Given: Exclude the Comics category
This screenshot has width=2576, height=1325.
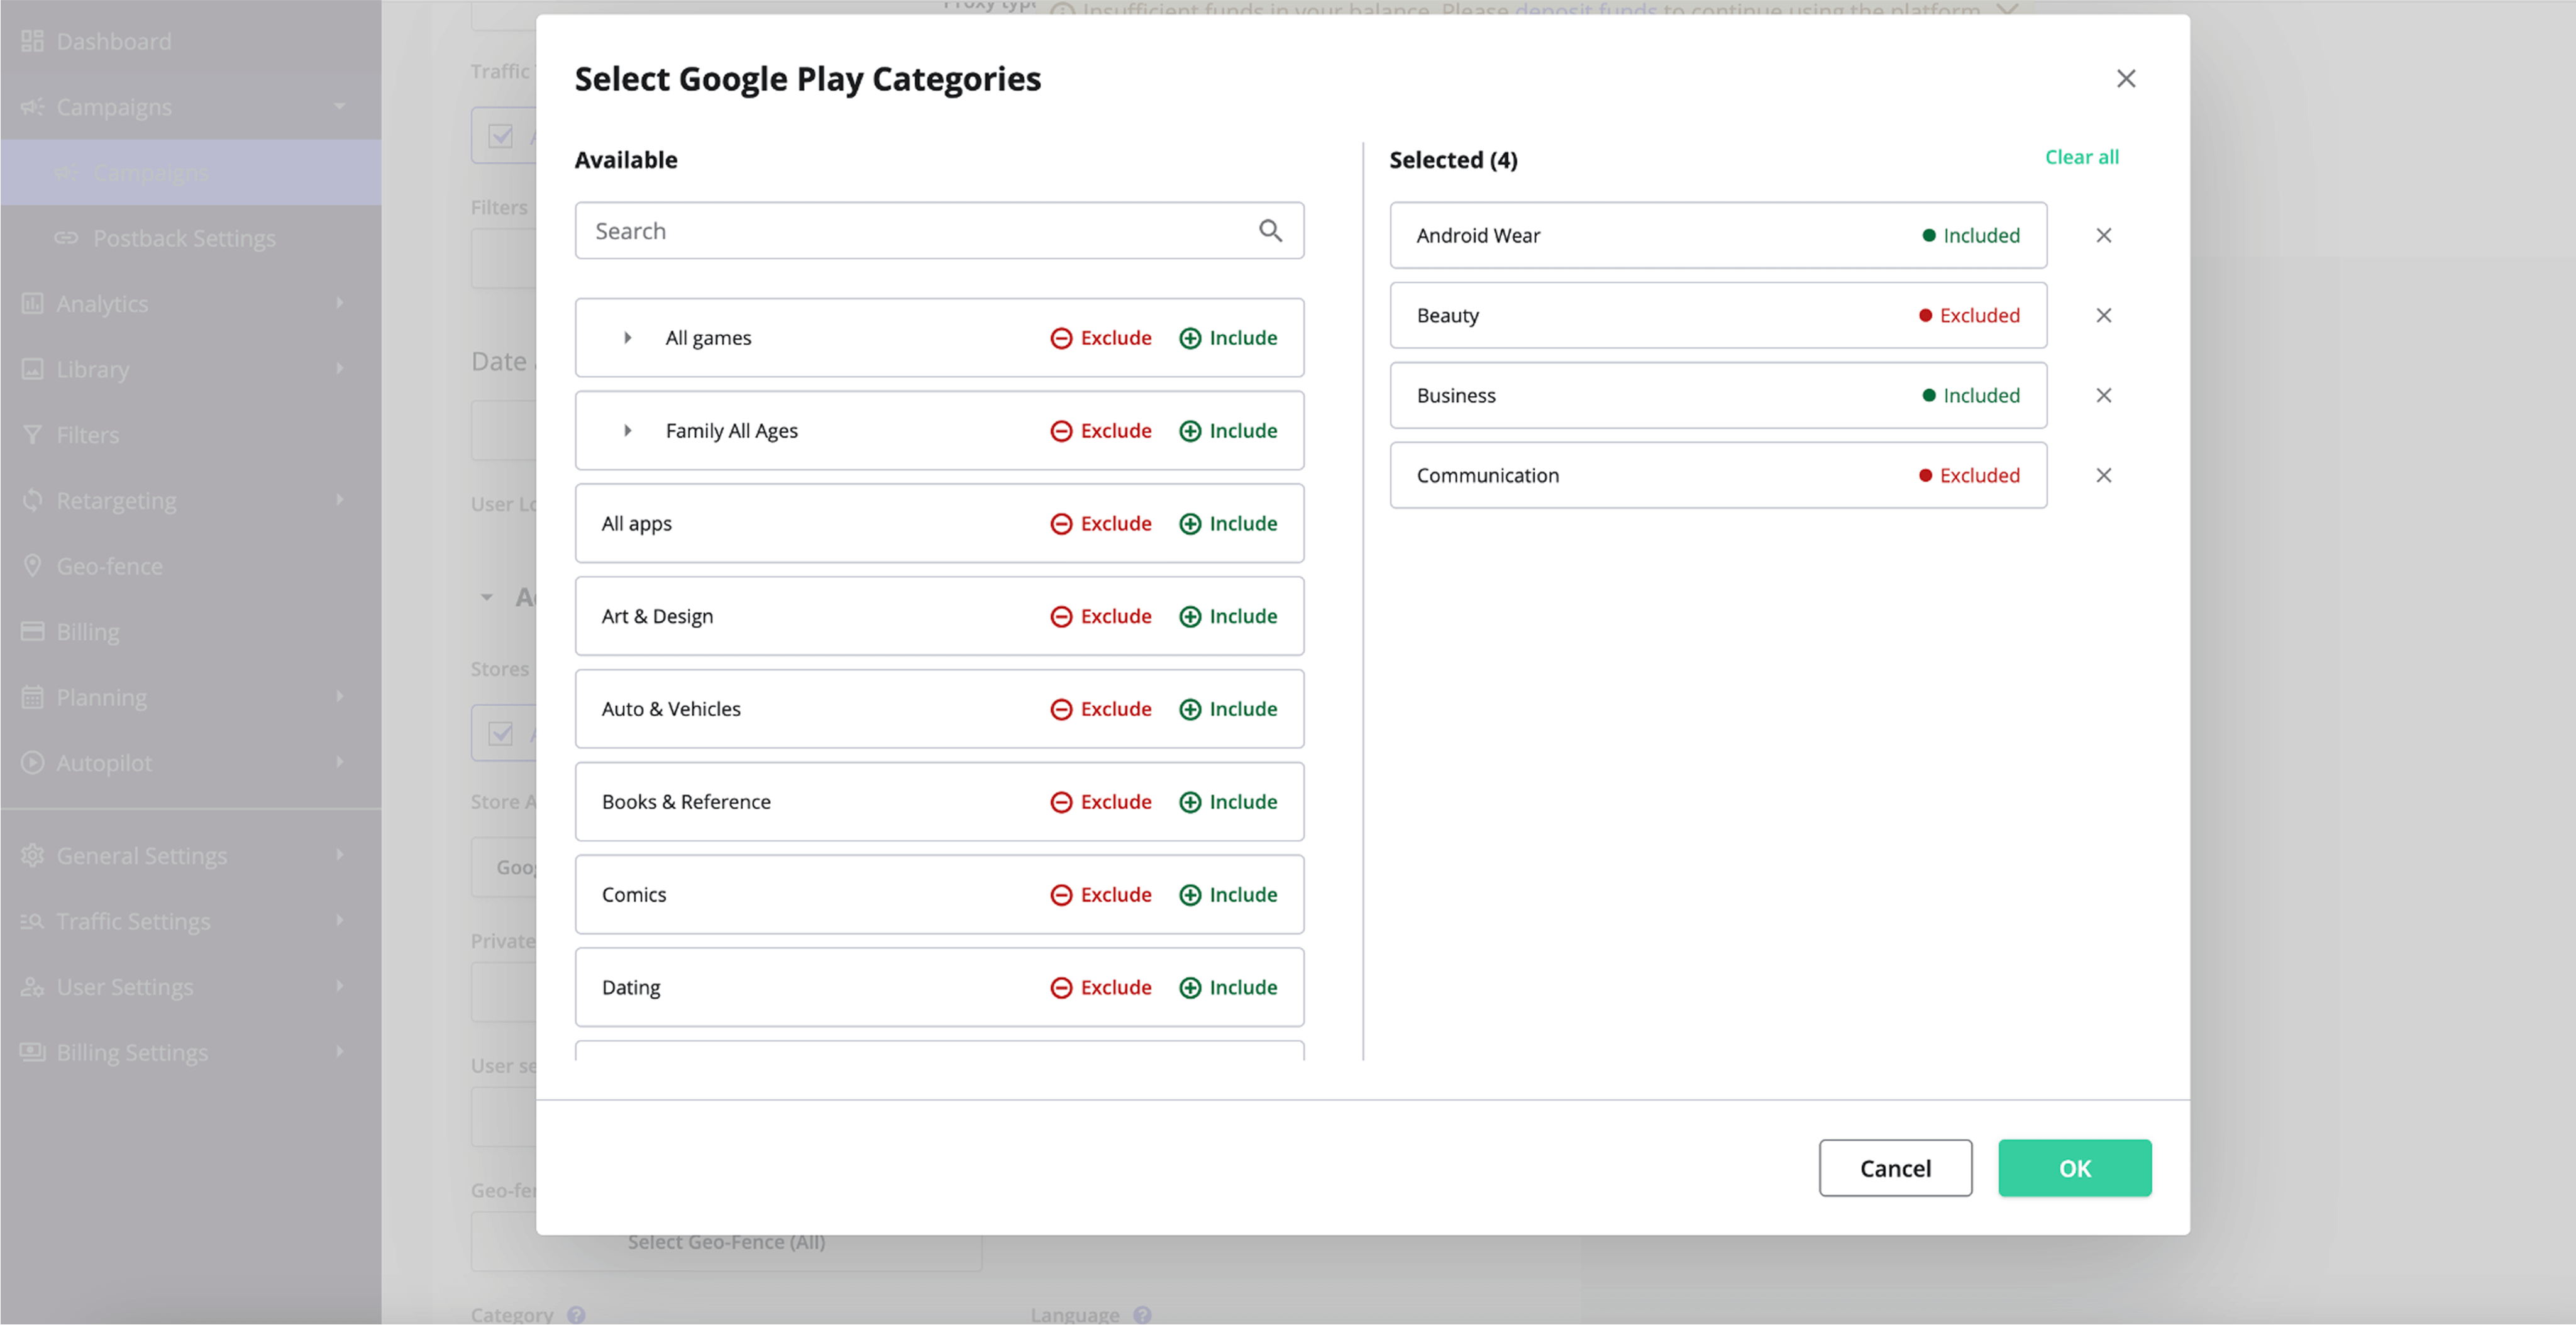Looking at the screenshot, I should pyautogui.click(x=1100, y=895).
